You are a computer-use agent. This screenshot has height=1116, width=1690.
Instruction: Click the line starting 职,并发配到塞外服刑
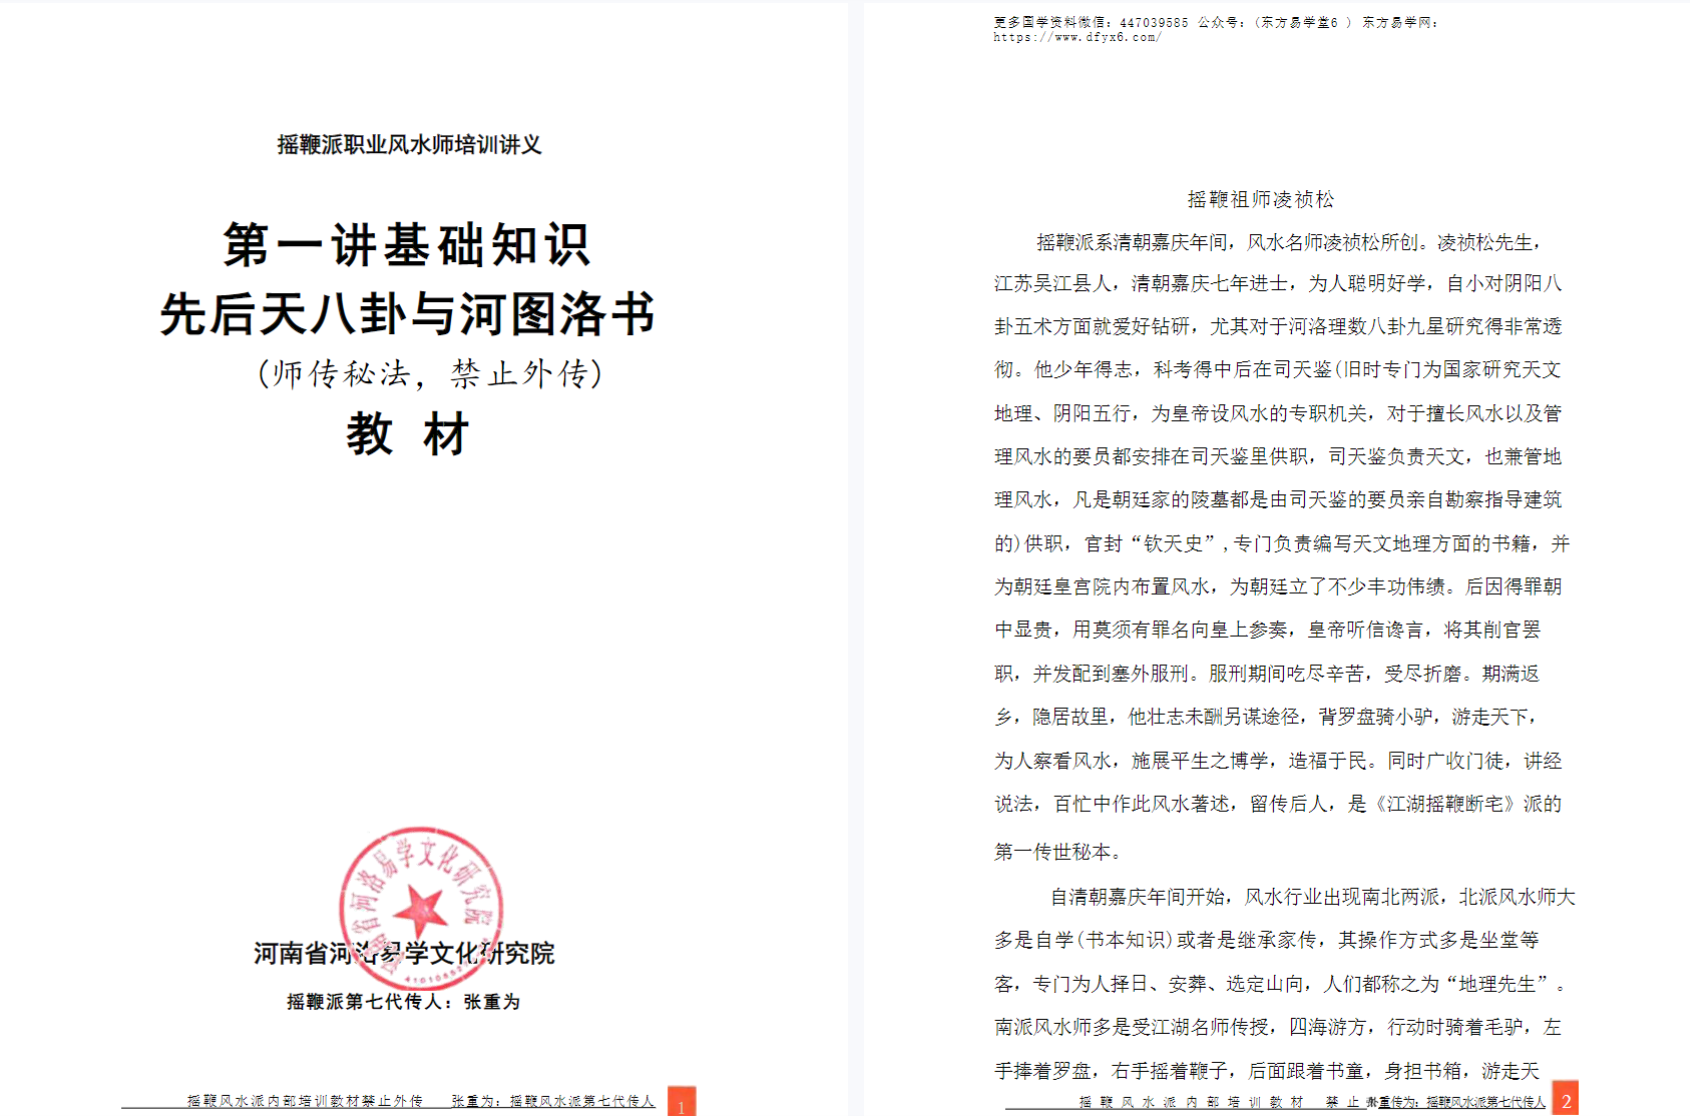1267,674
